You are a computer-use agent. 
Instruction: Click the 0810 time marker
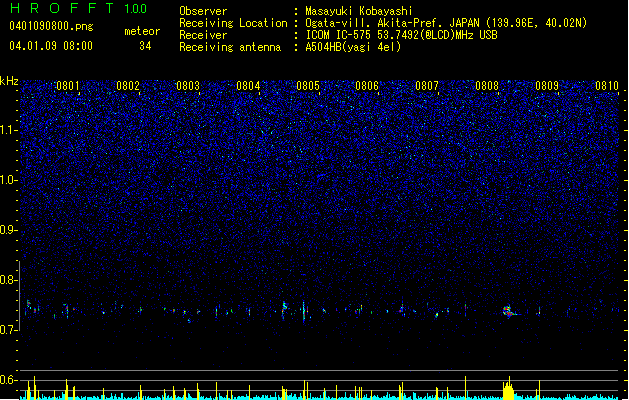[x=607, y=86]
